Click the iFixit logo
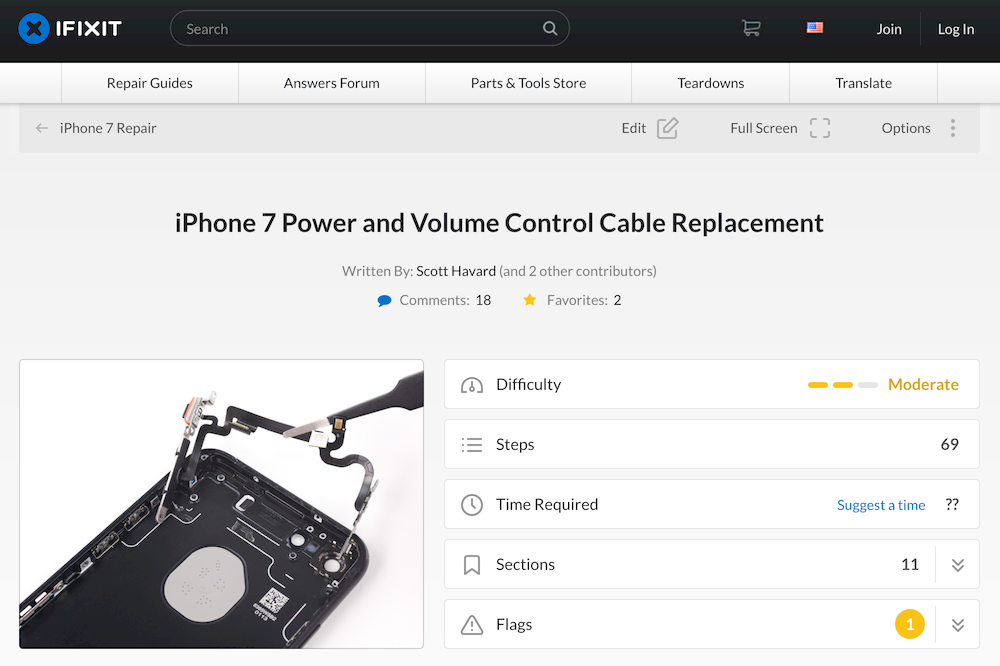 [70, 28]
